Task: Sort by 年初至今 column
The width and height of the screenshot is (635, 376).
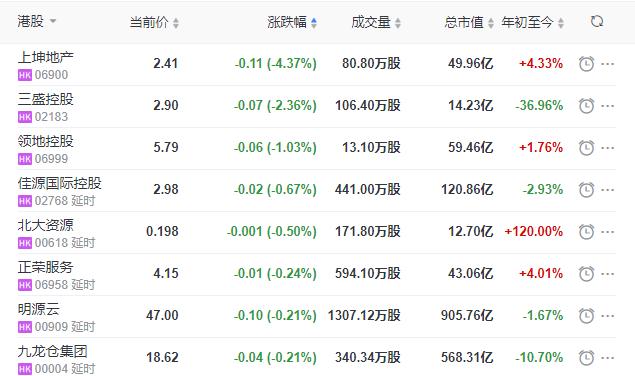Action: pyautogui.click(x=533, y=22)
